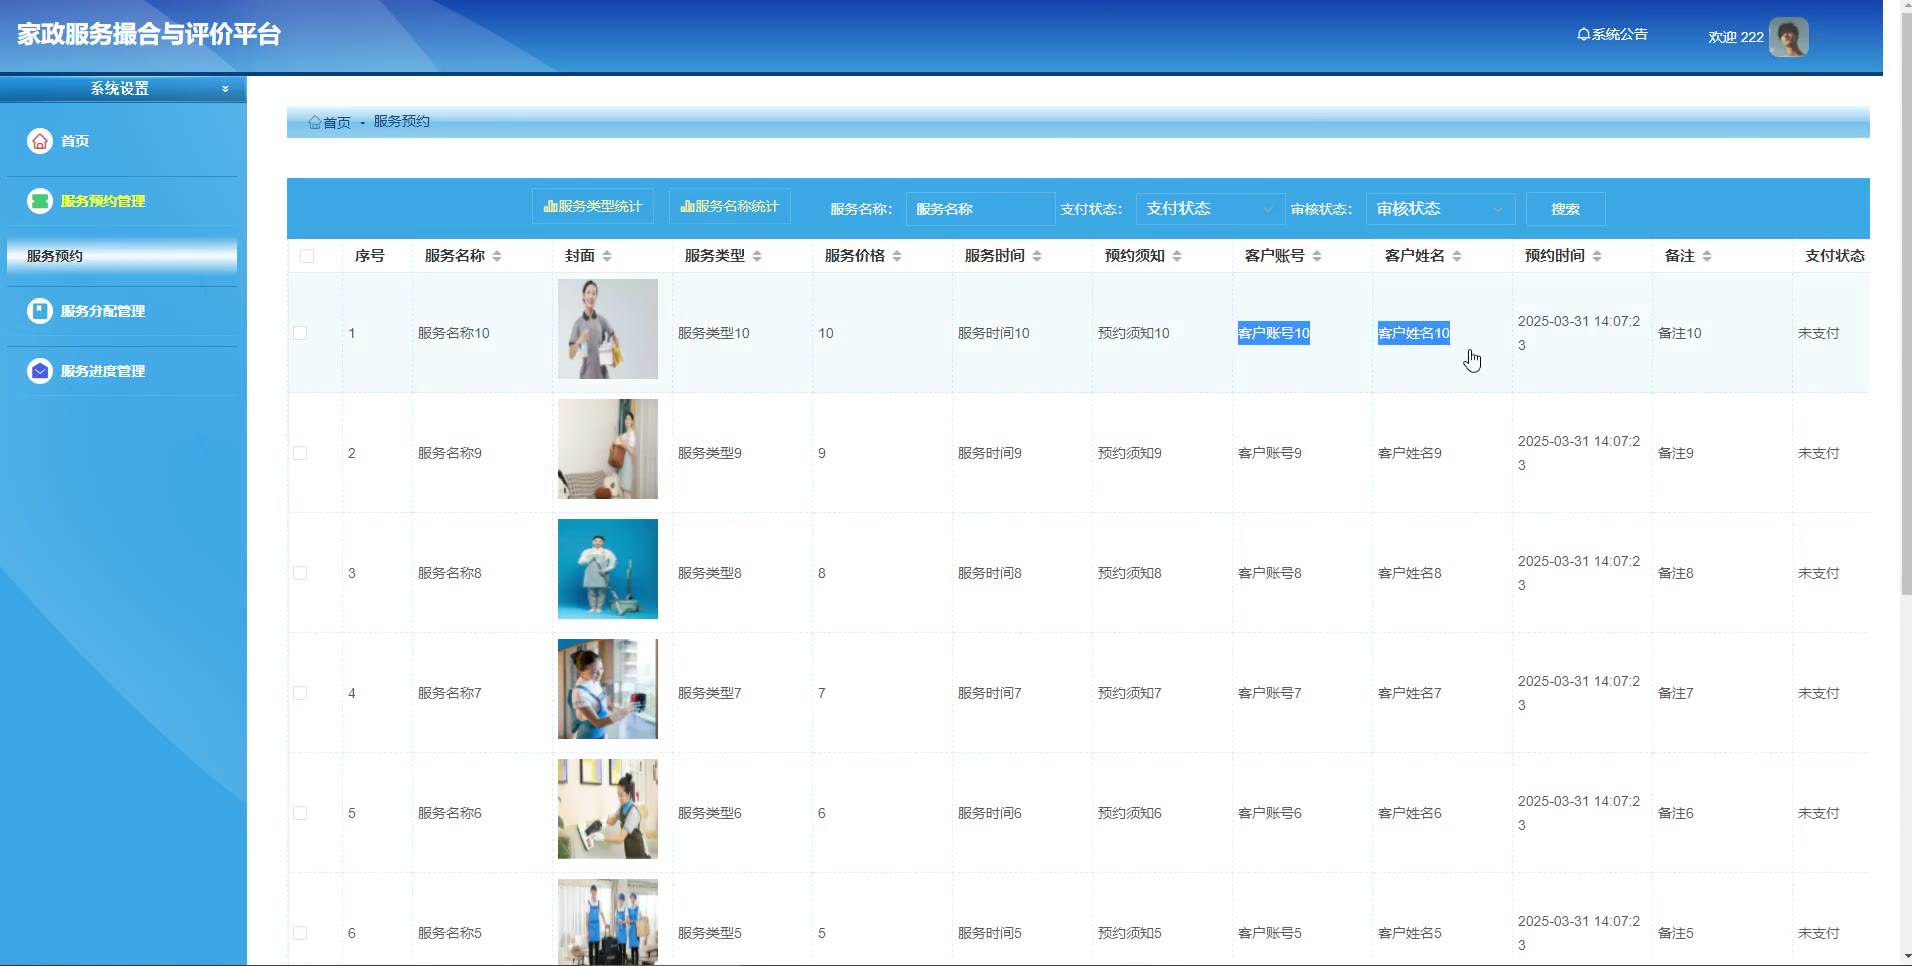Image resolution: width=1912 pixels, height=966 pixels.
Task: Open the 系统公告 announcement link
Action: [x=1612, y=34]
